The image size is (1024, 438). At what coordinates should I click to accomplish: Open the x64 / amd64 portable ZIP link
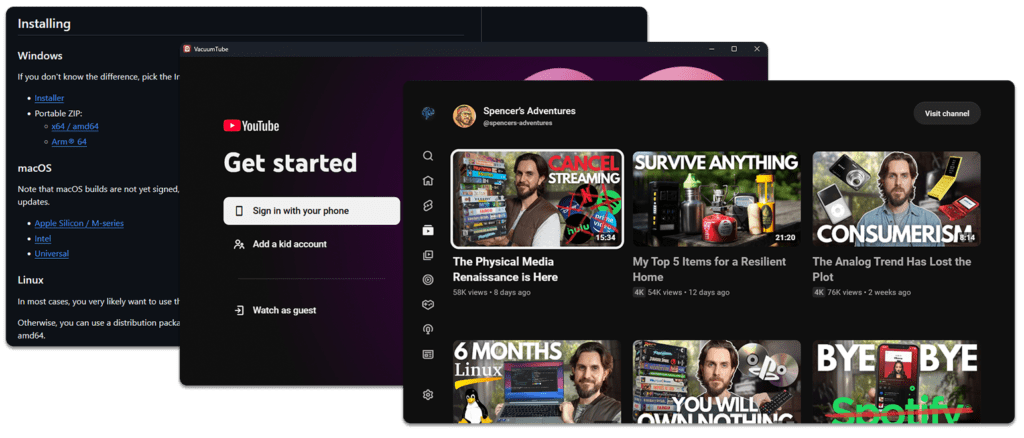[x=75, y=127]
